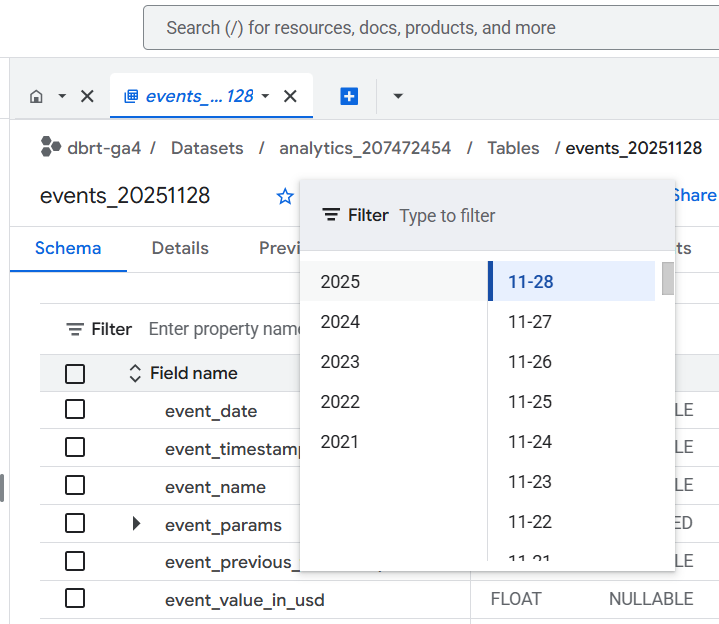Tick the event_date checkbox

click(x=75, y=410)
